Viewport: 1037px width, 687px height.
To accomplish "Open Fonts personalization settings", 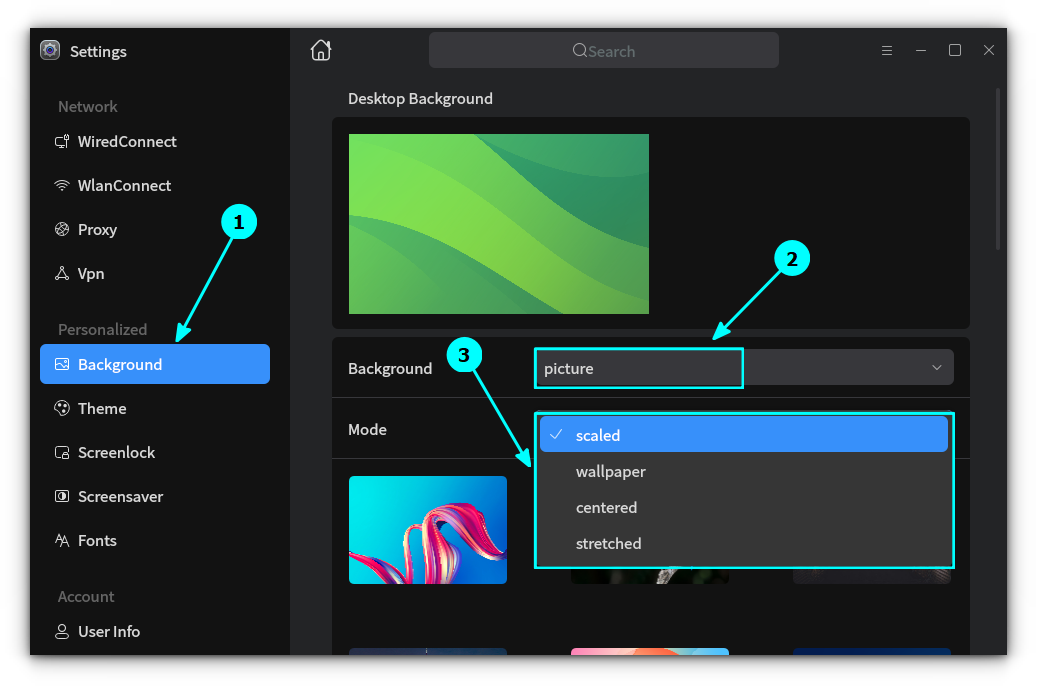I will (x=97, y=540).
